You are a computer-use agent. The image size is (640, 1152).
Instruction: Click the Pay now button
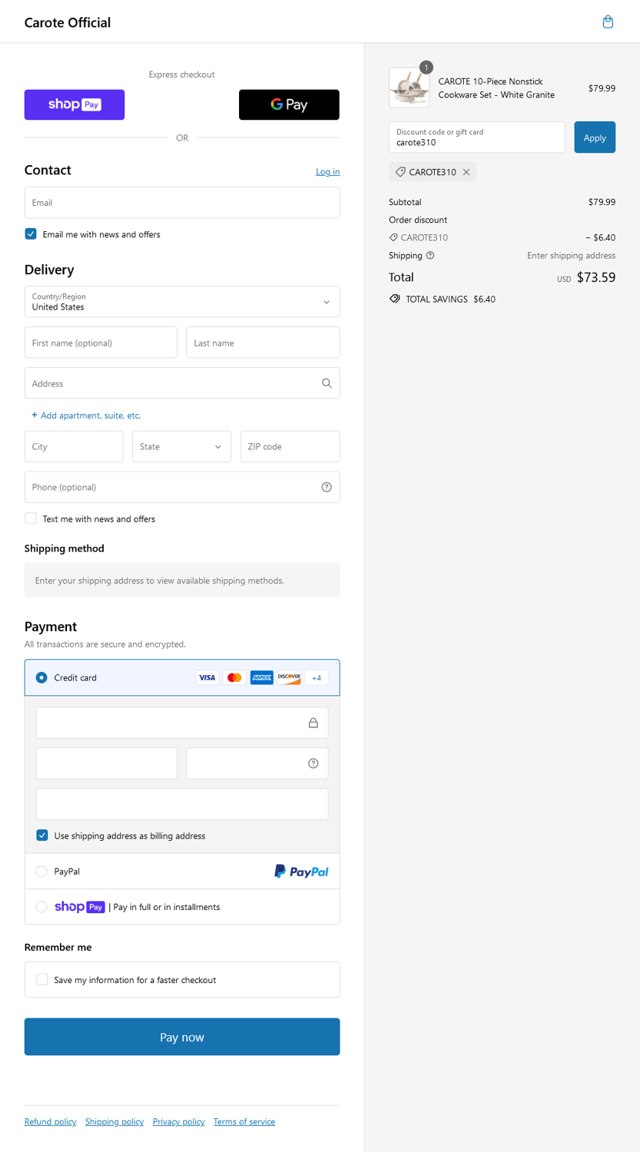tap(182, 1037)
